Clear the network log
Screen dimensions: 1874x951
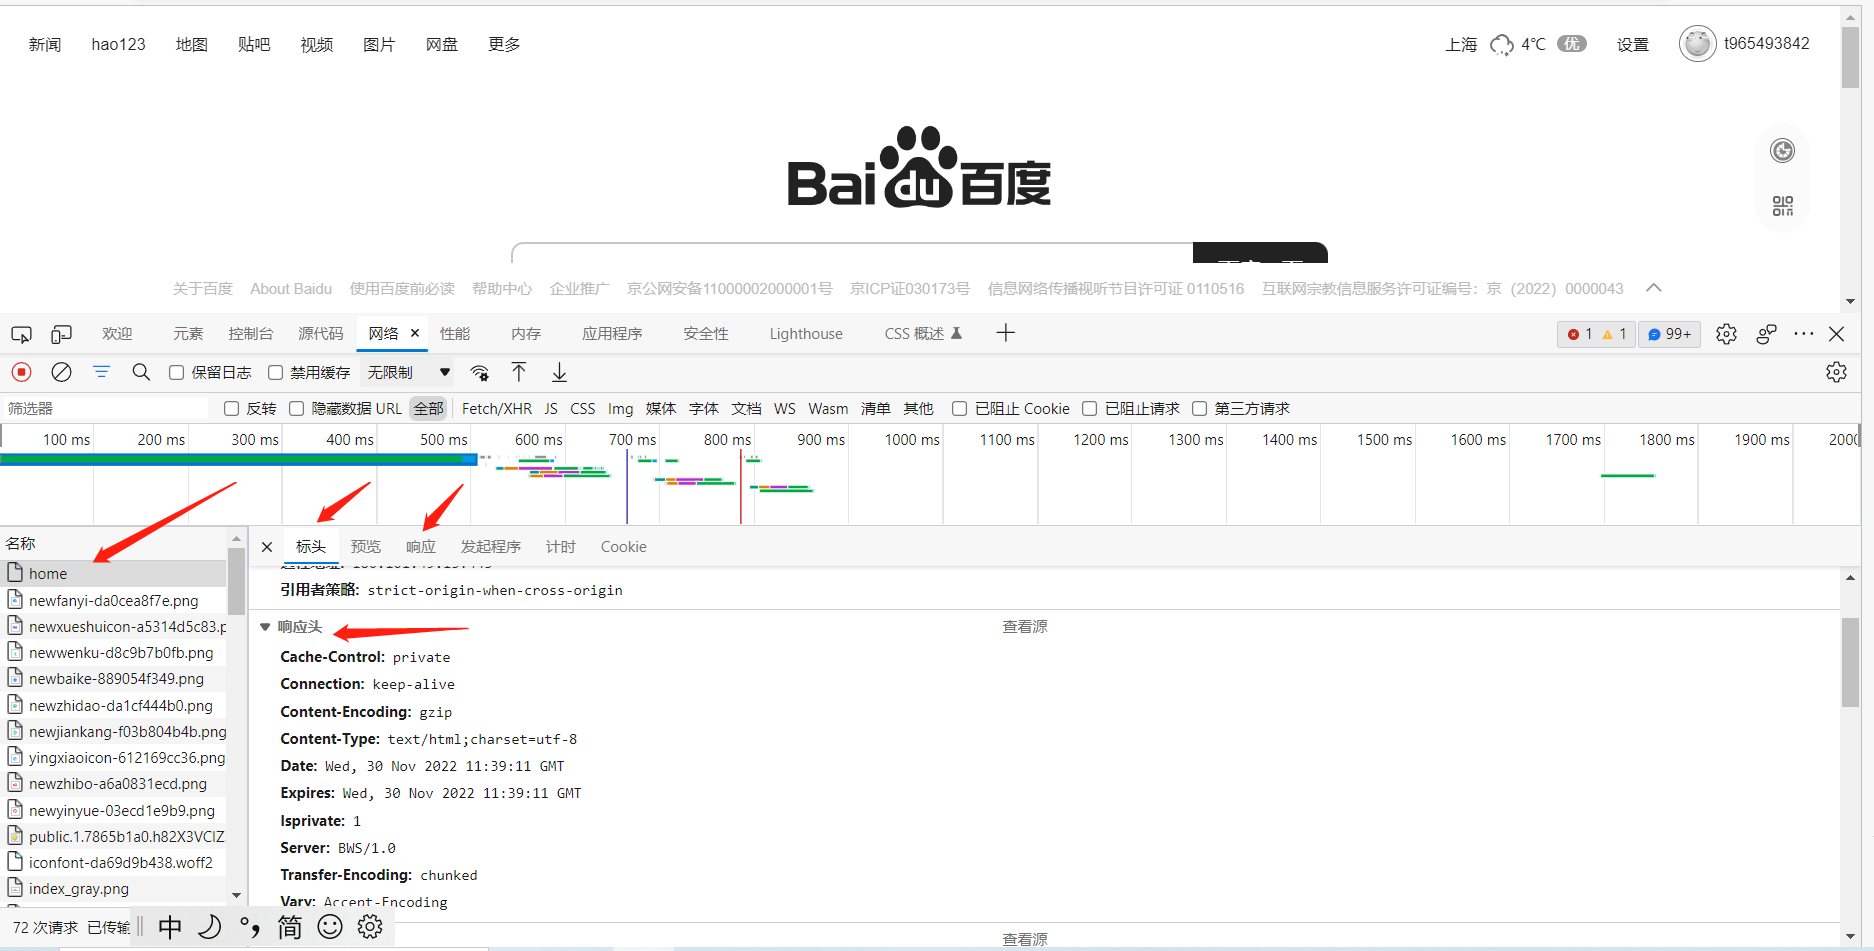[61, 372]
